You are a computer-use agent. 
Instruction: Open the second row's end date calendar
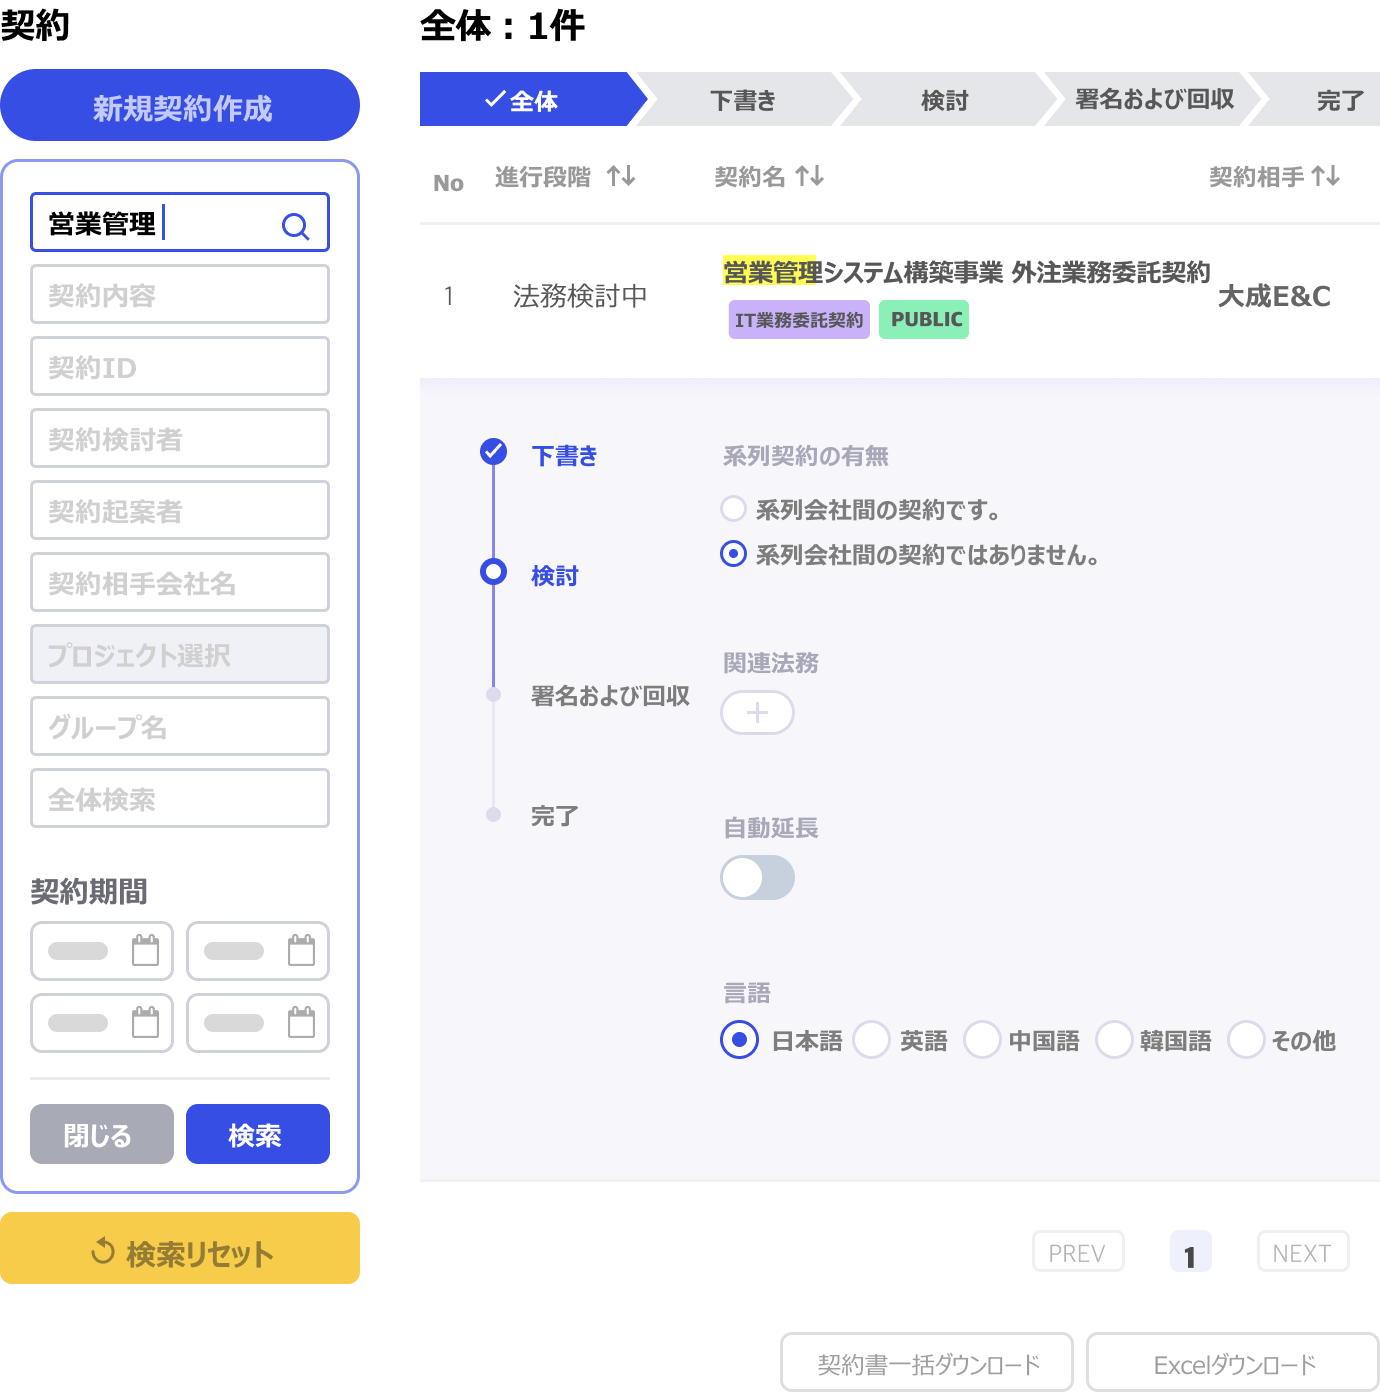coord(302,1023)
